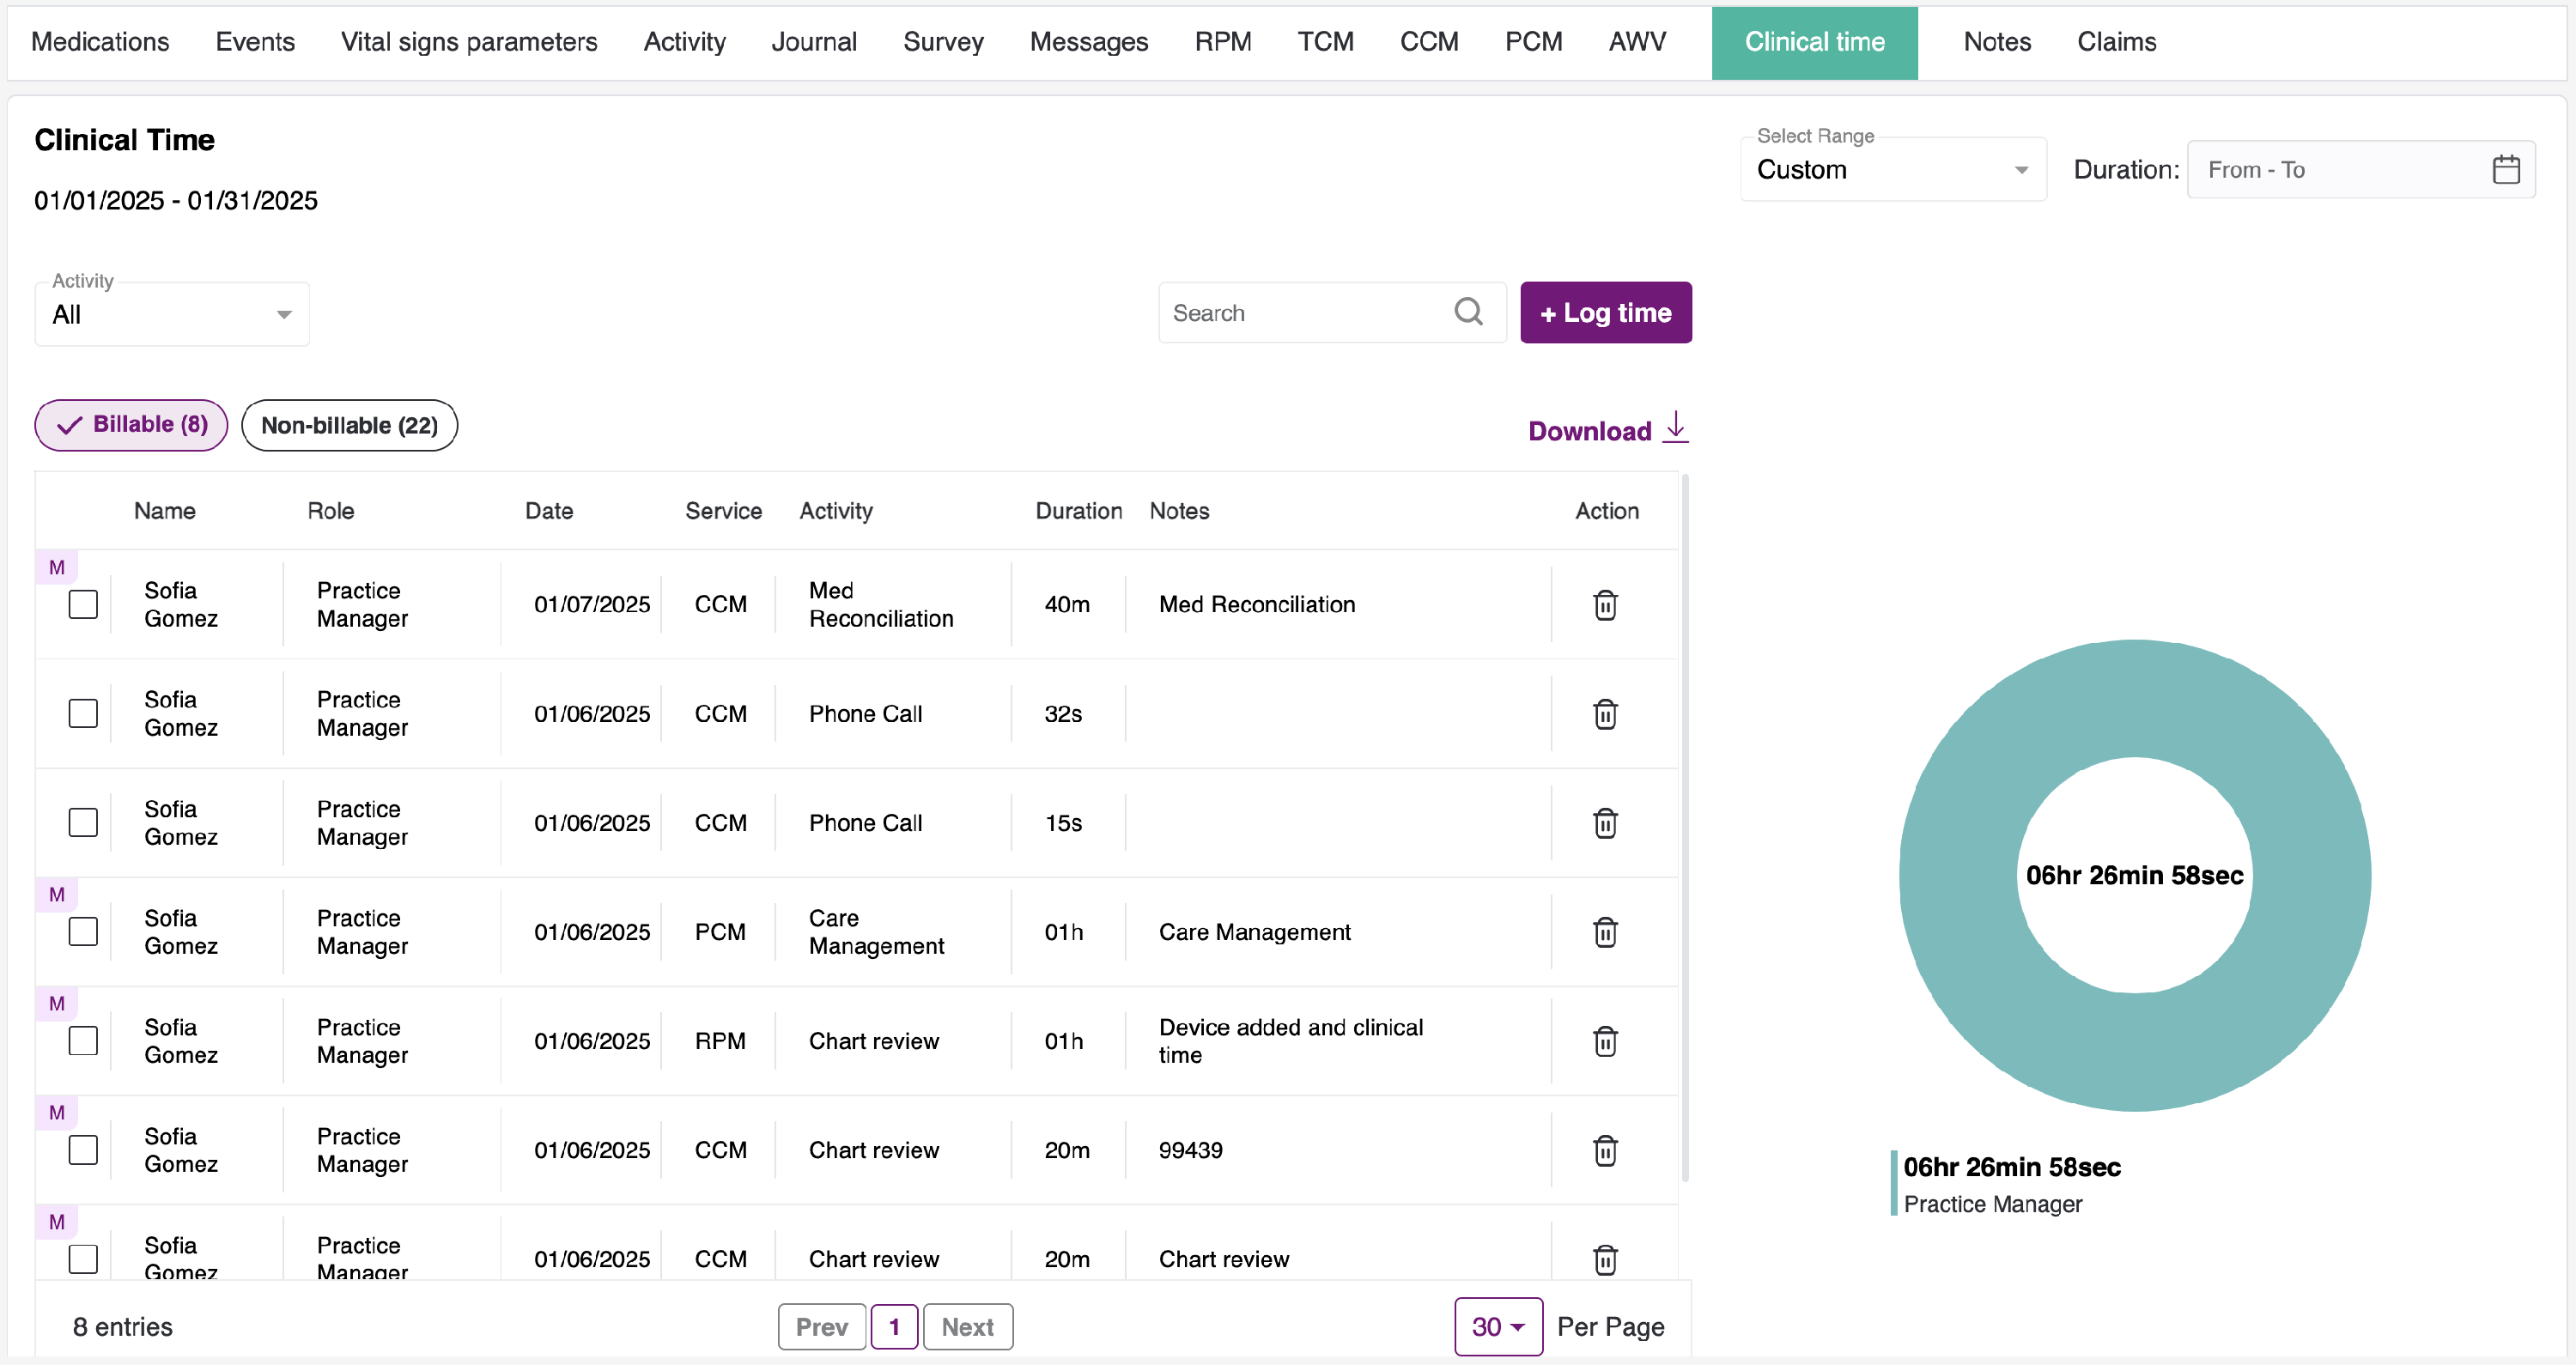Delete the 99439 Chart review entry

1605,1150
